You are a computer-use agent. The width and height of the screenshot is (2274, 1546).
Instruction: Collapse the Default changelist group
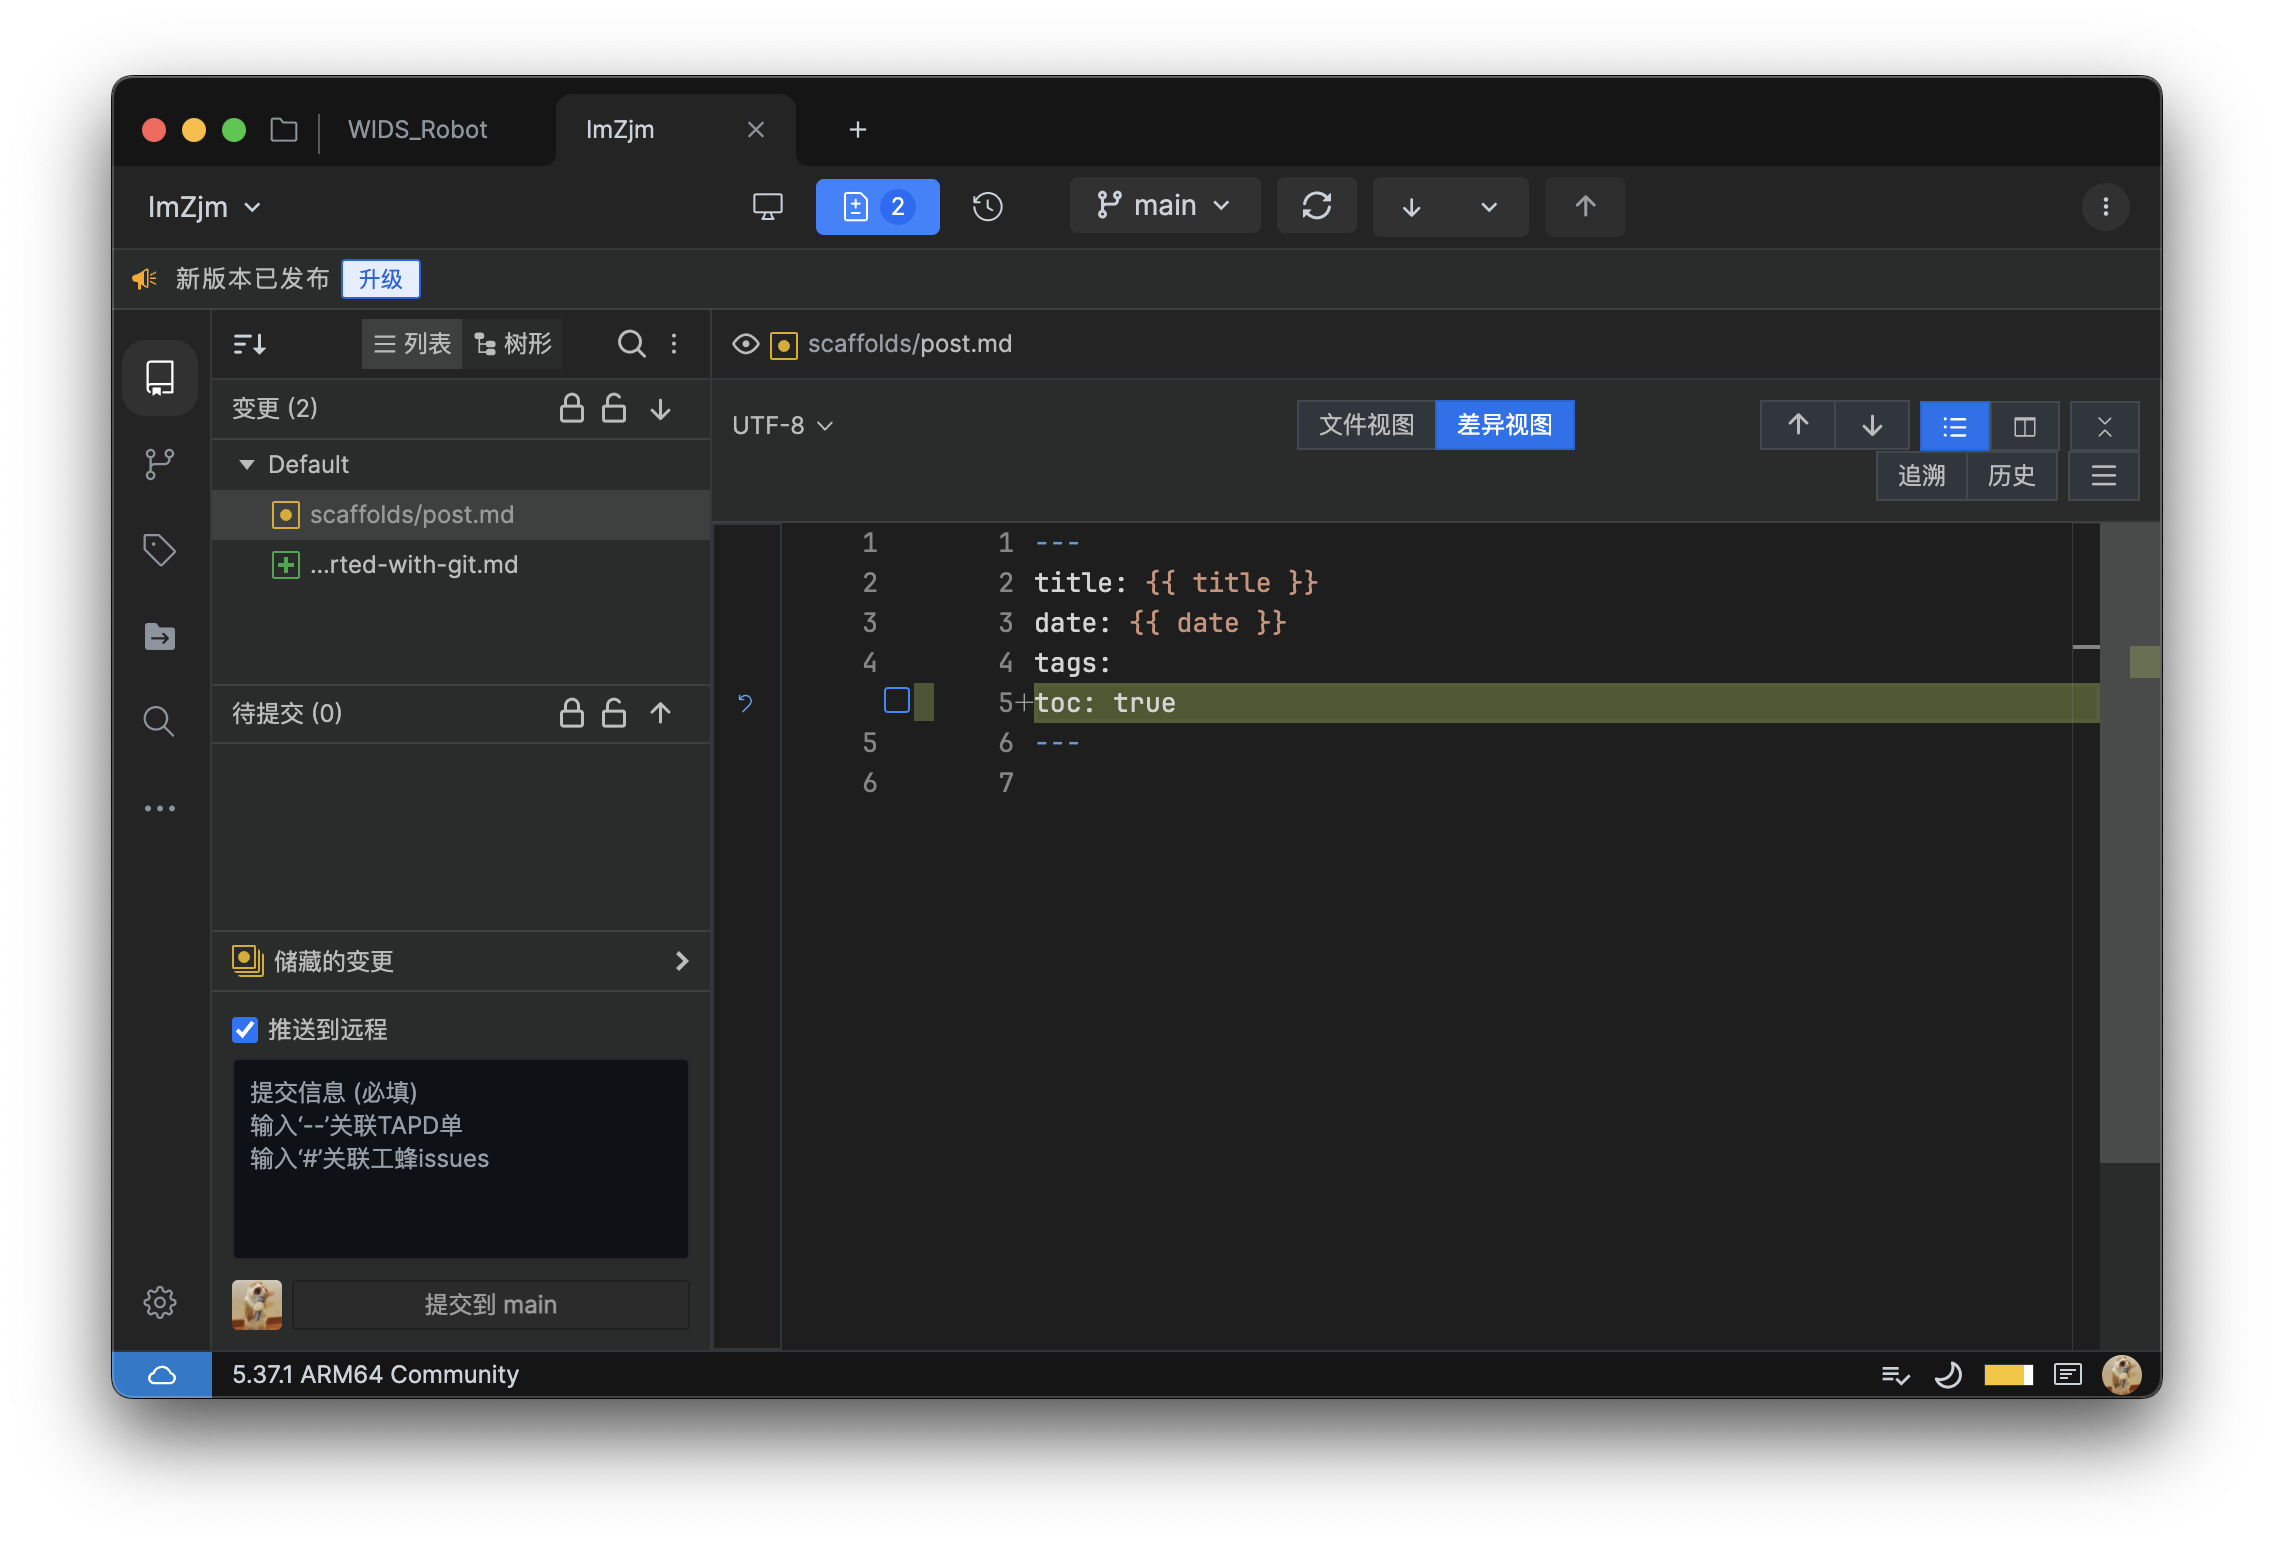pos(247,465)
